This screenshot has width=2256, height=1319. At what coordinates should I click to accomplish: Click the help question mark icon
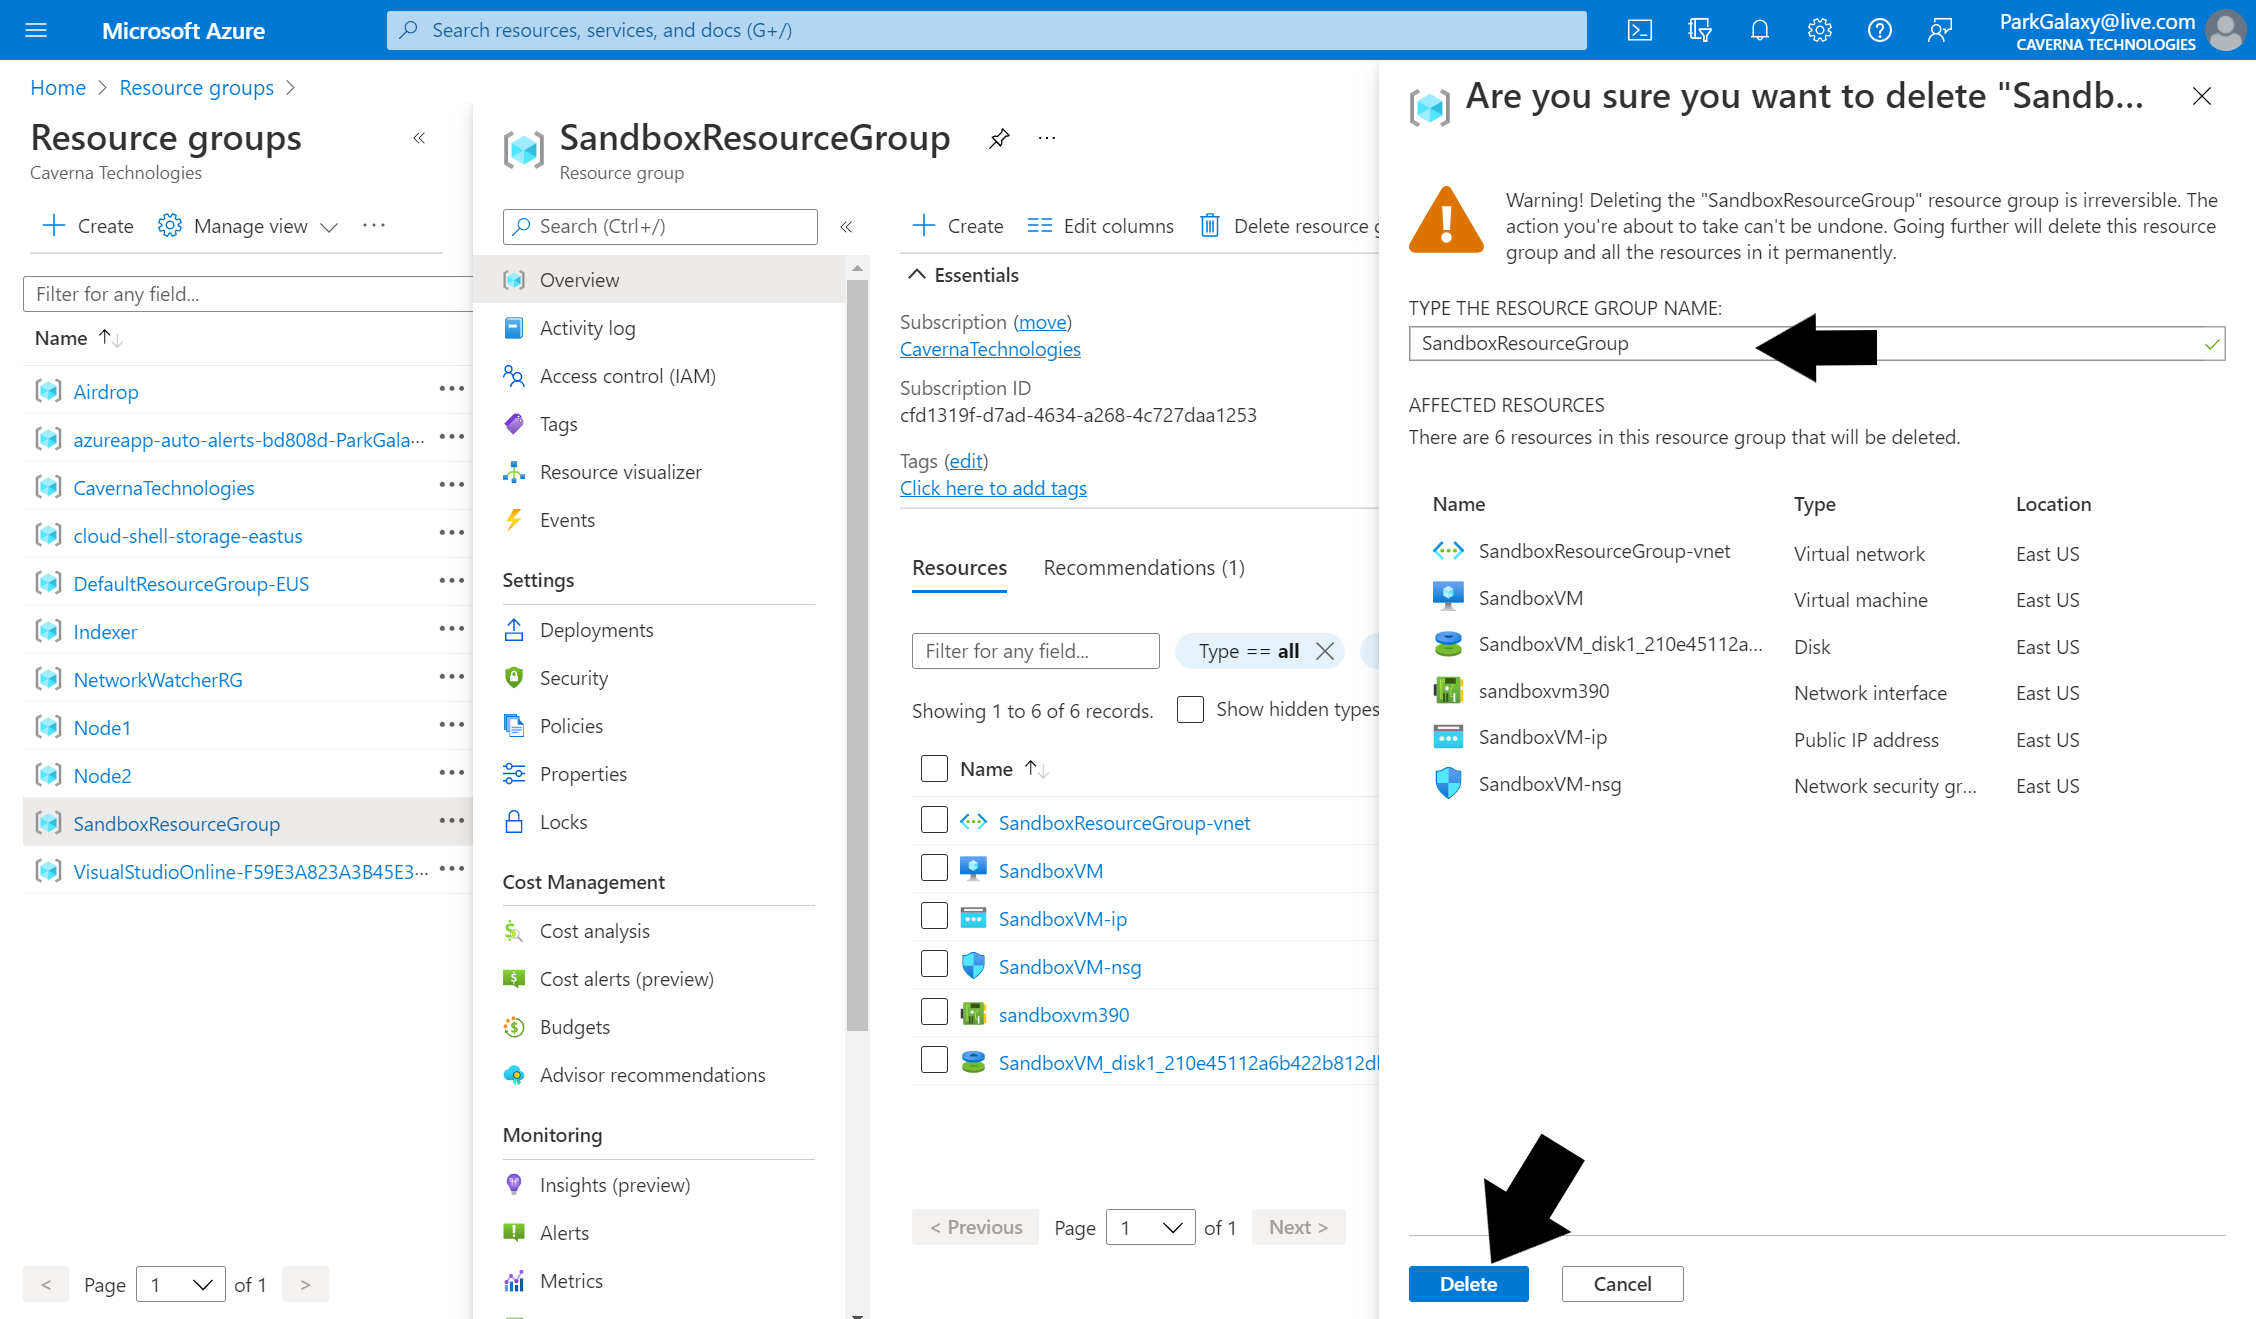pos(1880,30)
